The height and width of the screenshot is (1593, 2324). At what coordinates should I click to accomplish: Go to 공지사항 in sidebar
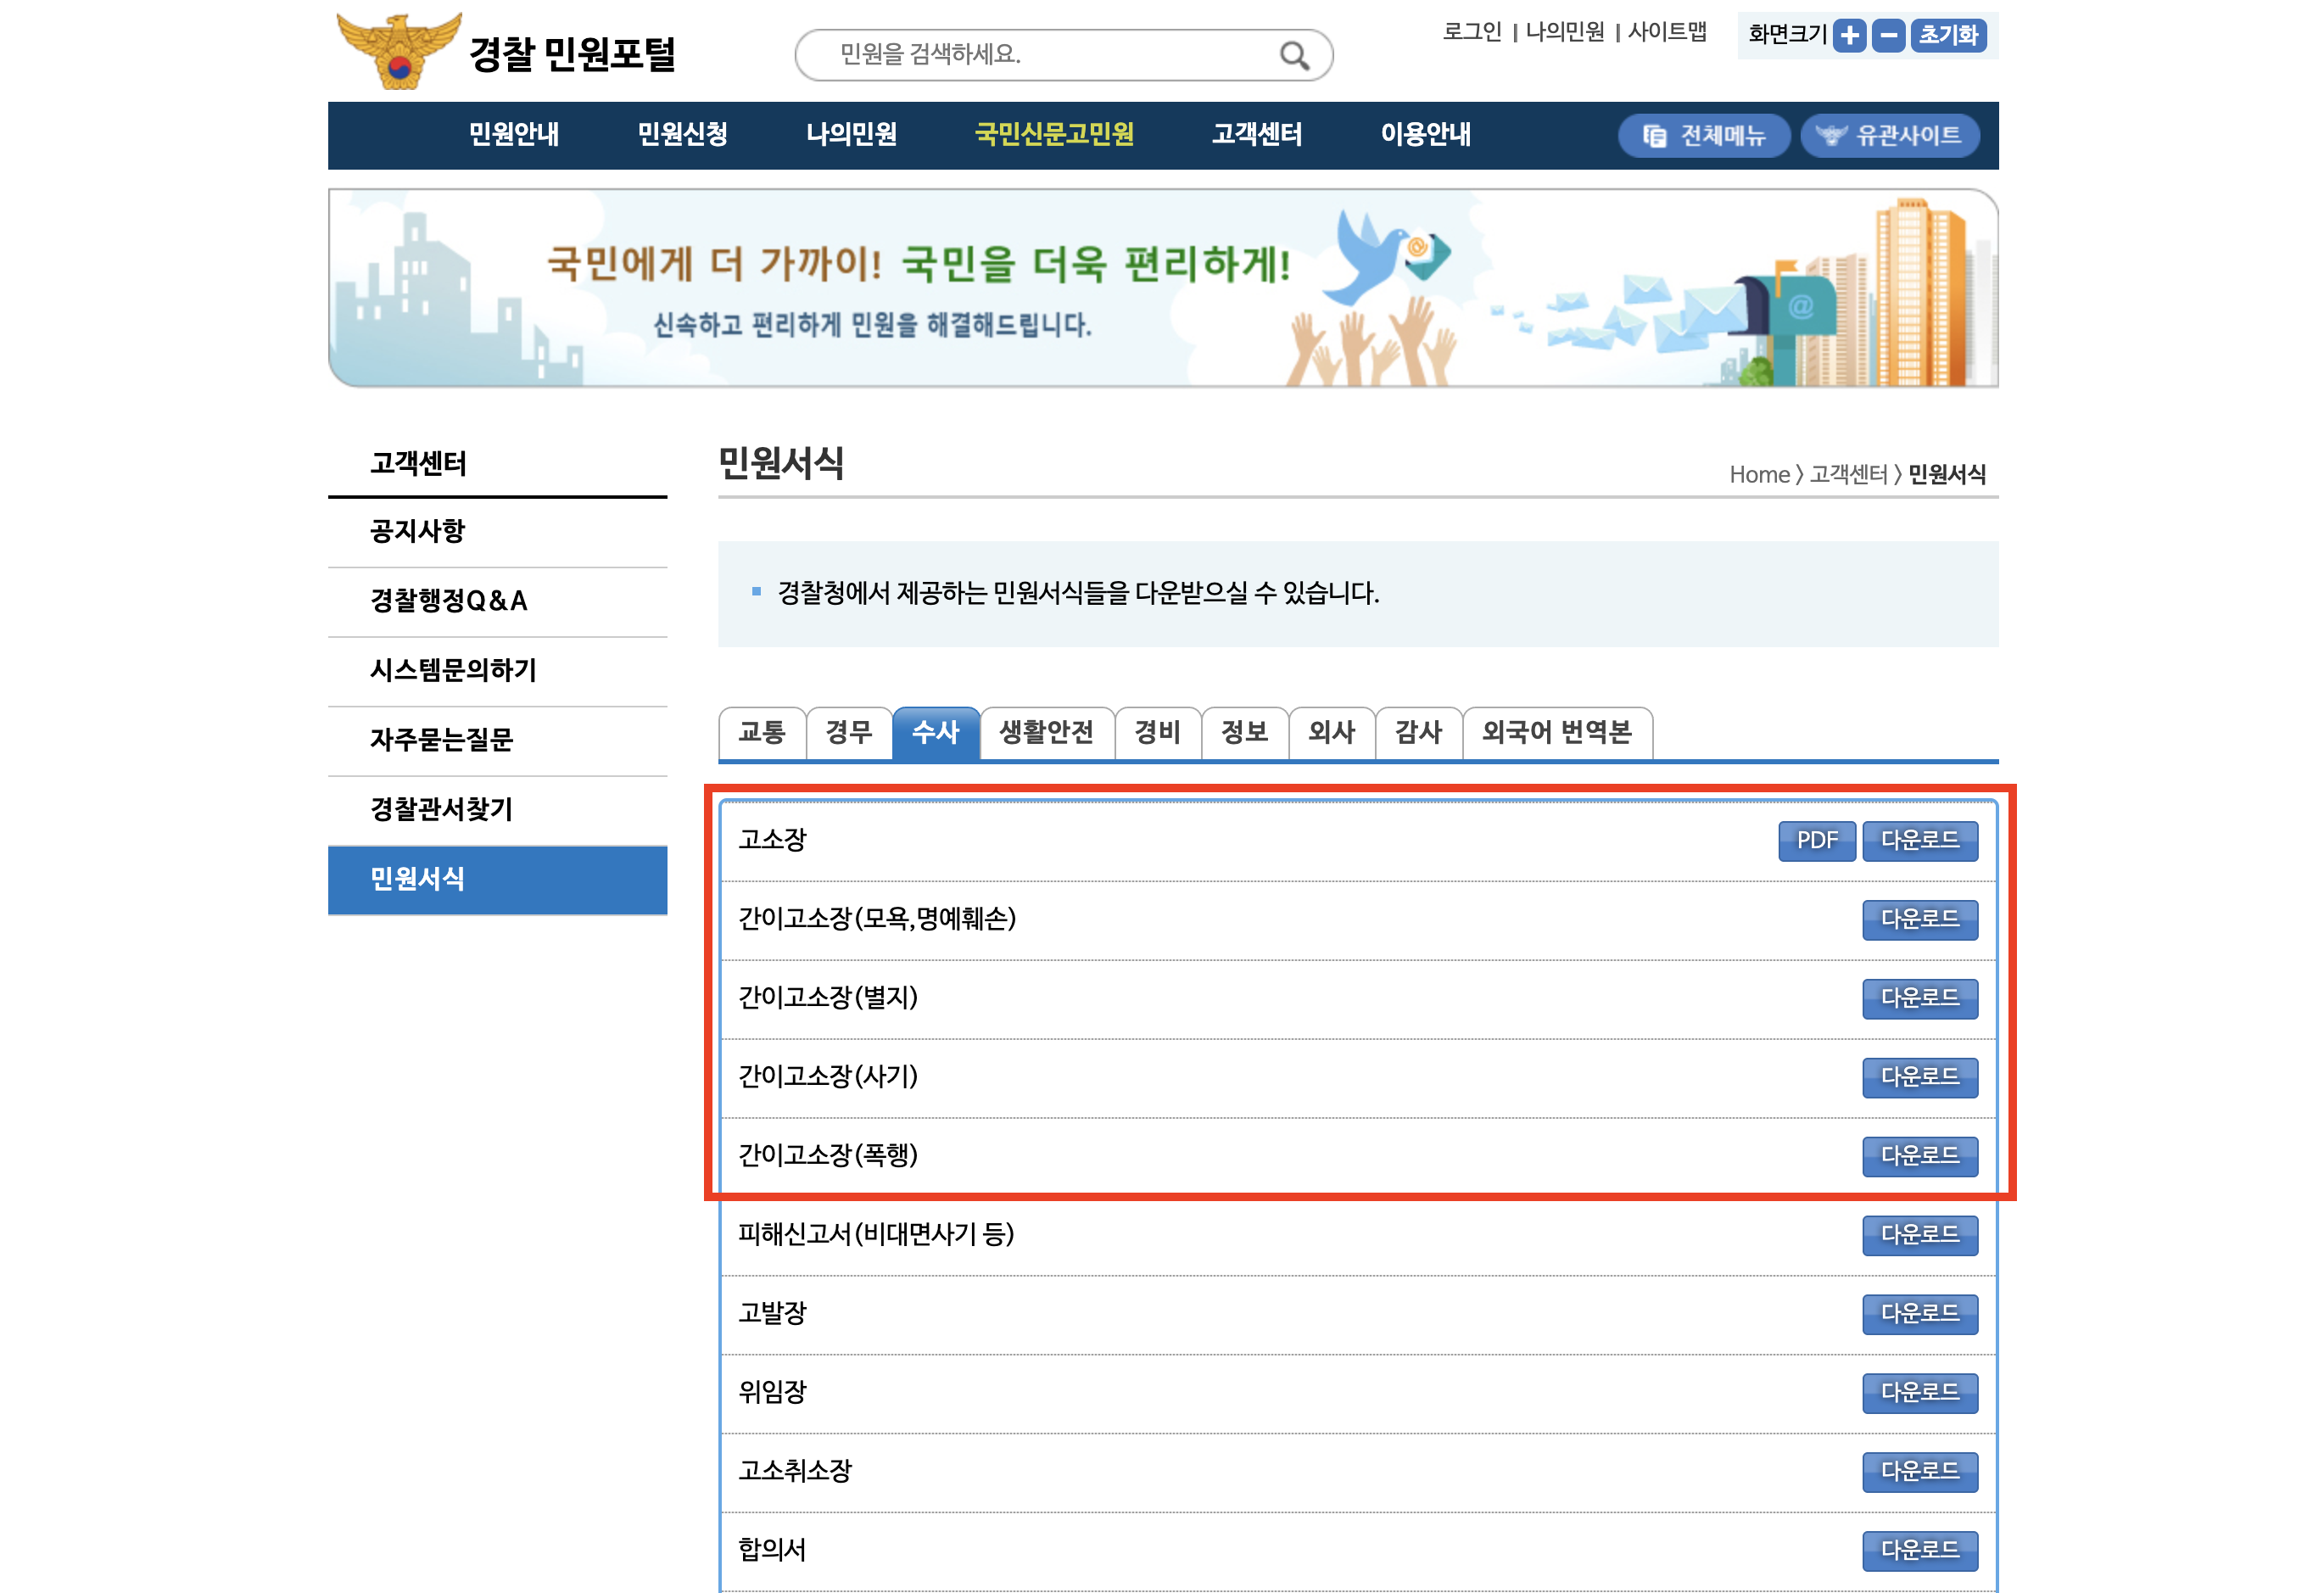tap(417, 531)
